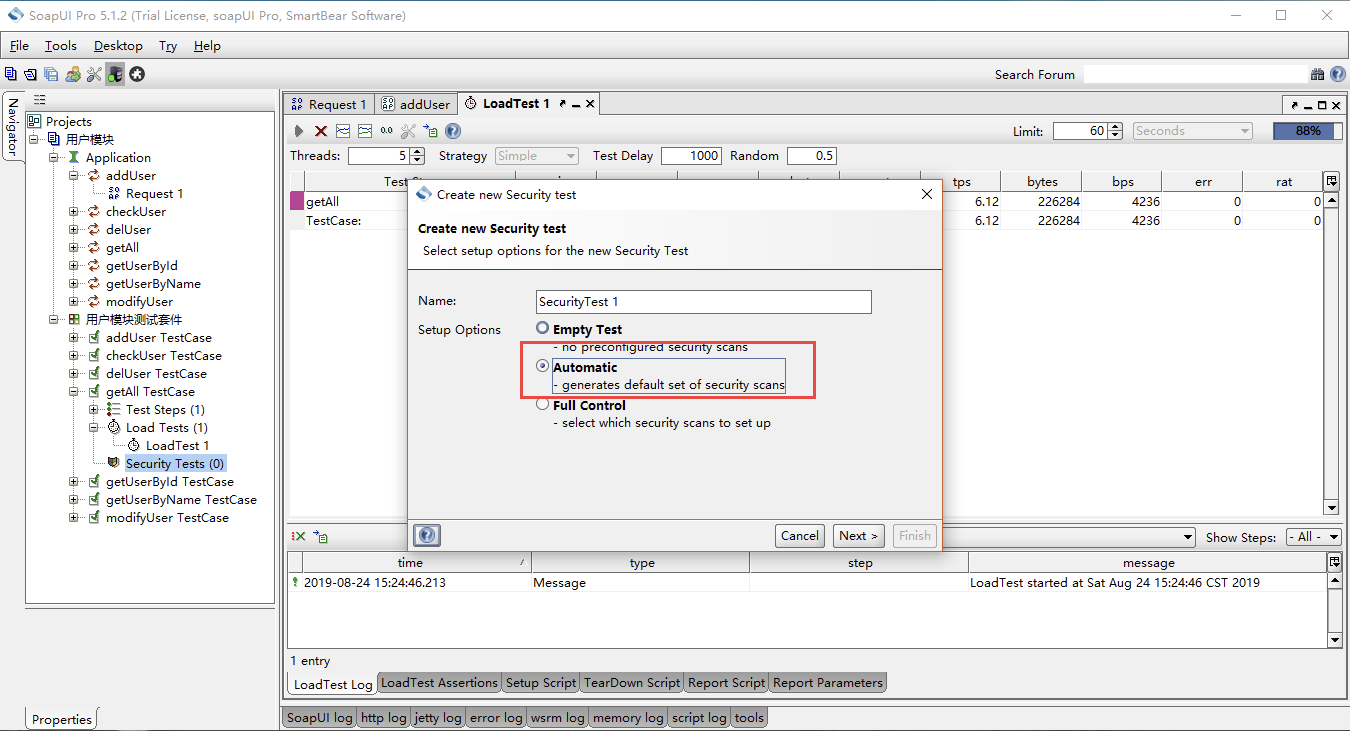Select the Automatic radio option

point(543,366)
